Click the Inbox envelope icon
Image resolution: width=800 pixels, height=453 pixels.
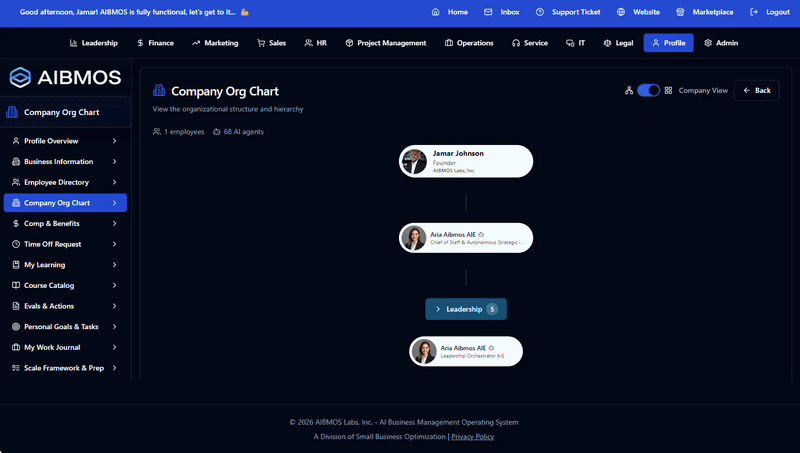tap(488, 12)
